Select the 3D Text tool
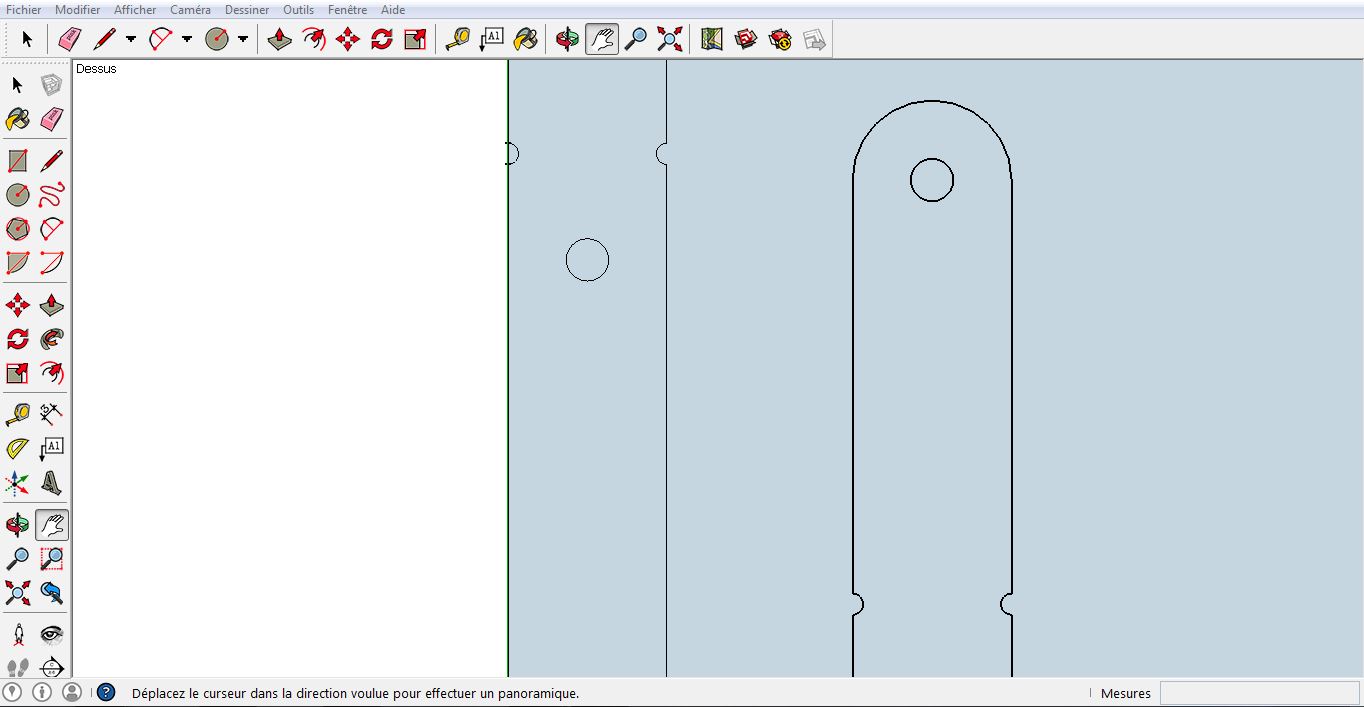 click(52, 483)
